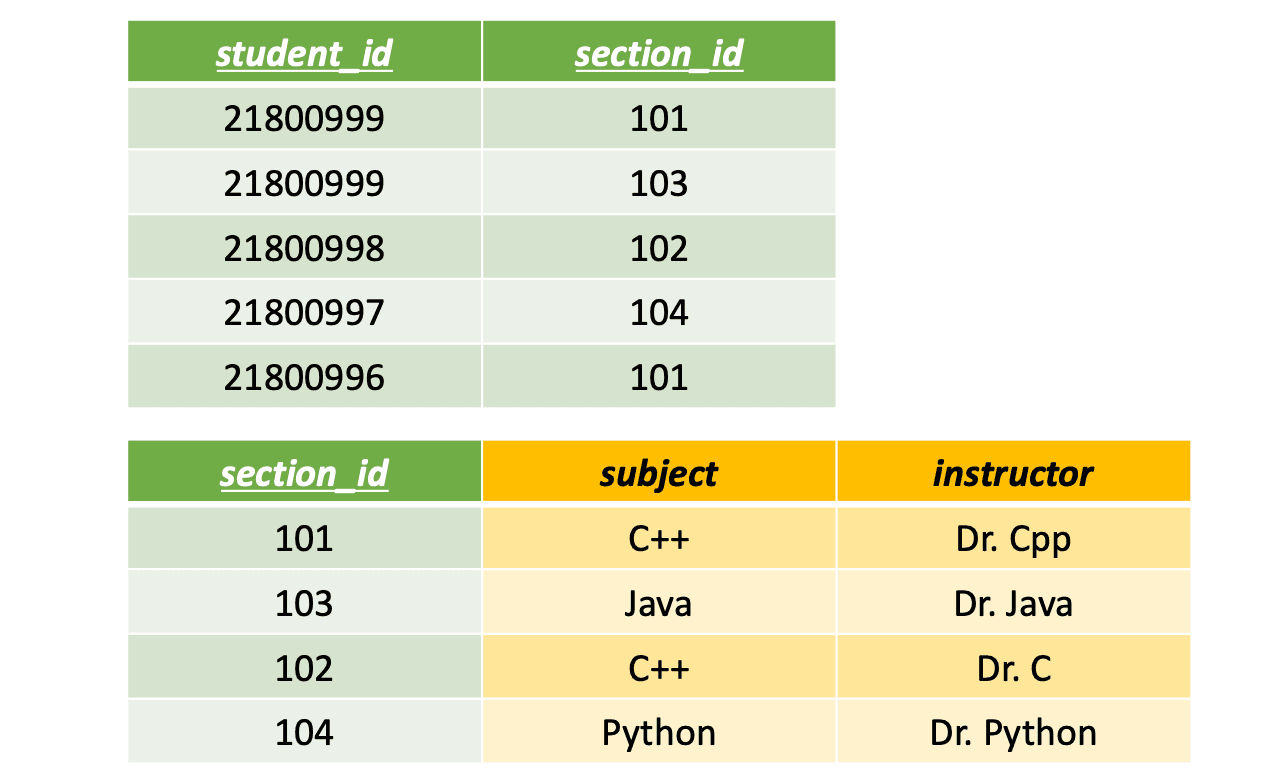Image resolution: width=1278 pixels, height=778 pixels.
Task: Click the Python subject cell
Action: click(659, 732)
